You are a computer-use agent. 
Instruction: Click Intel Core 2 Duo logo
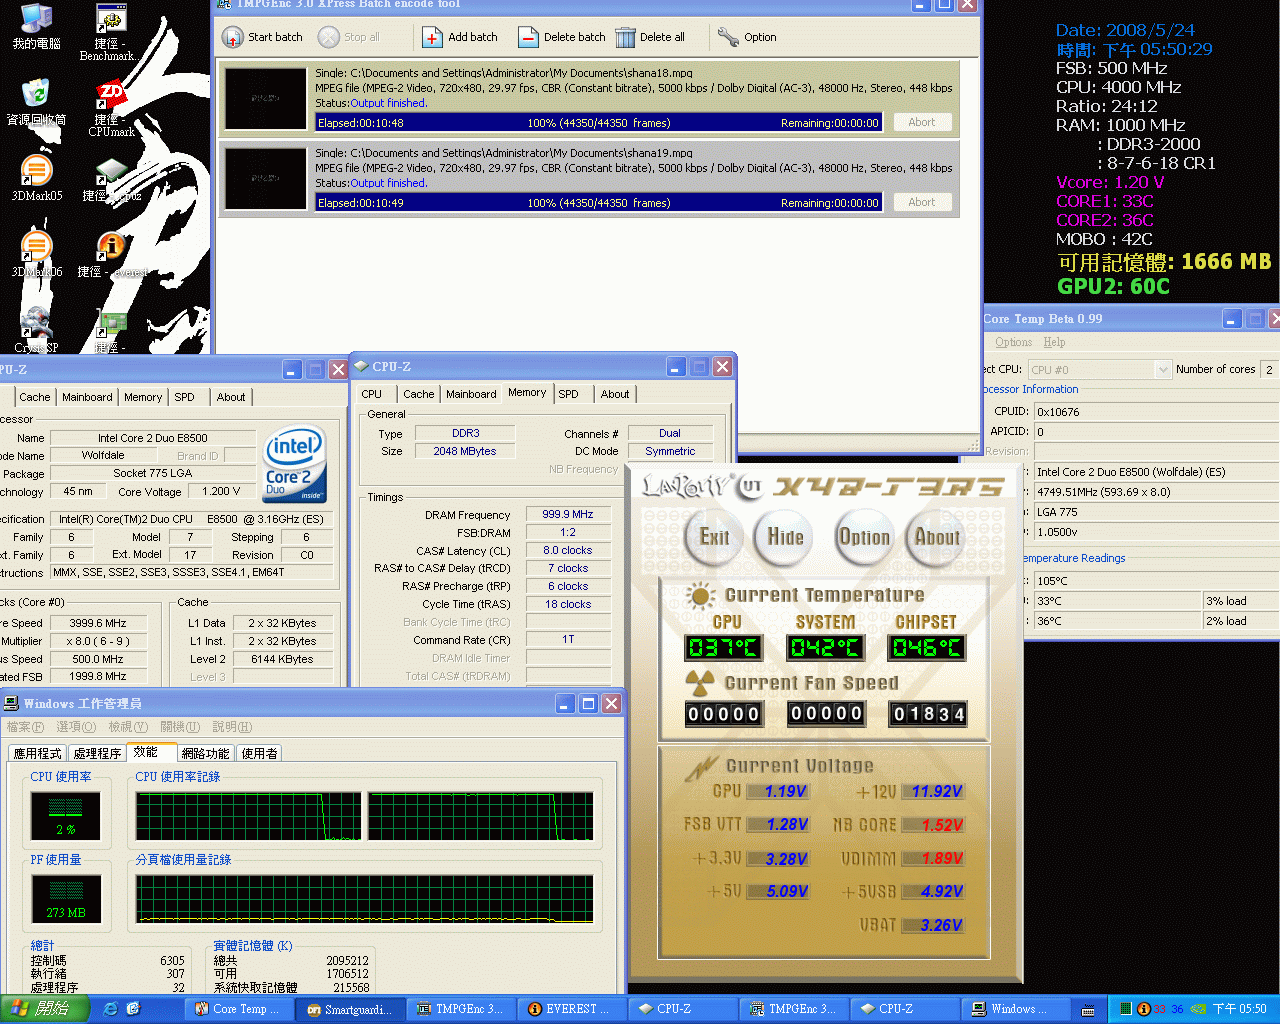point(294,465)
